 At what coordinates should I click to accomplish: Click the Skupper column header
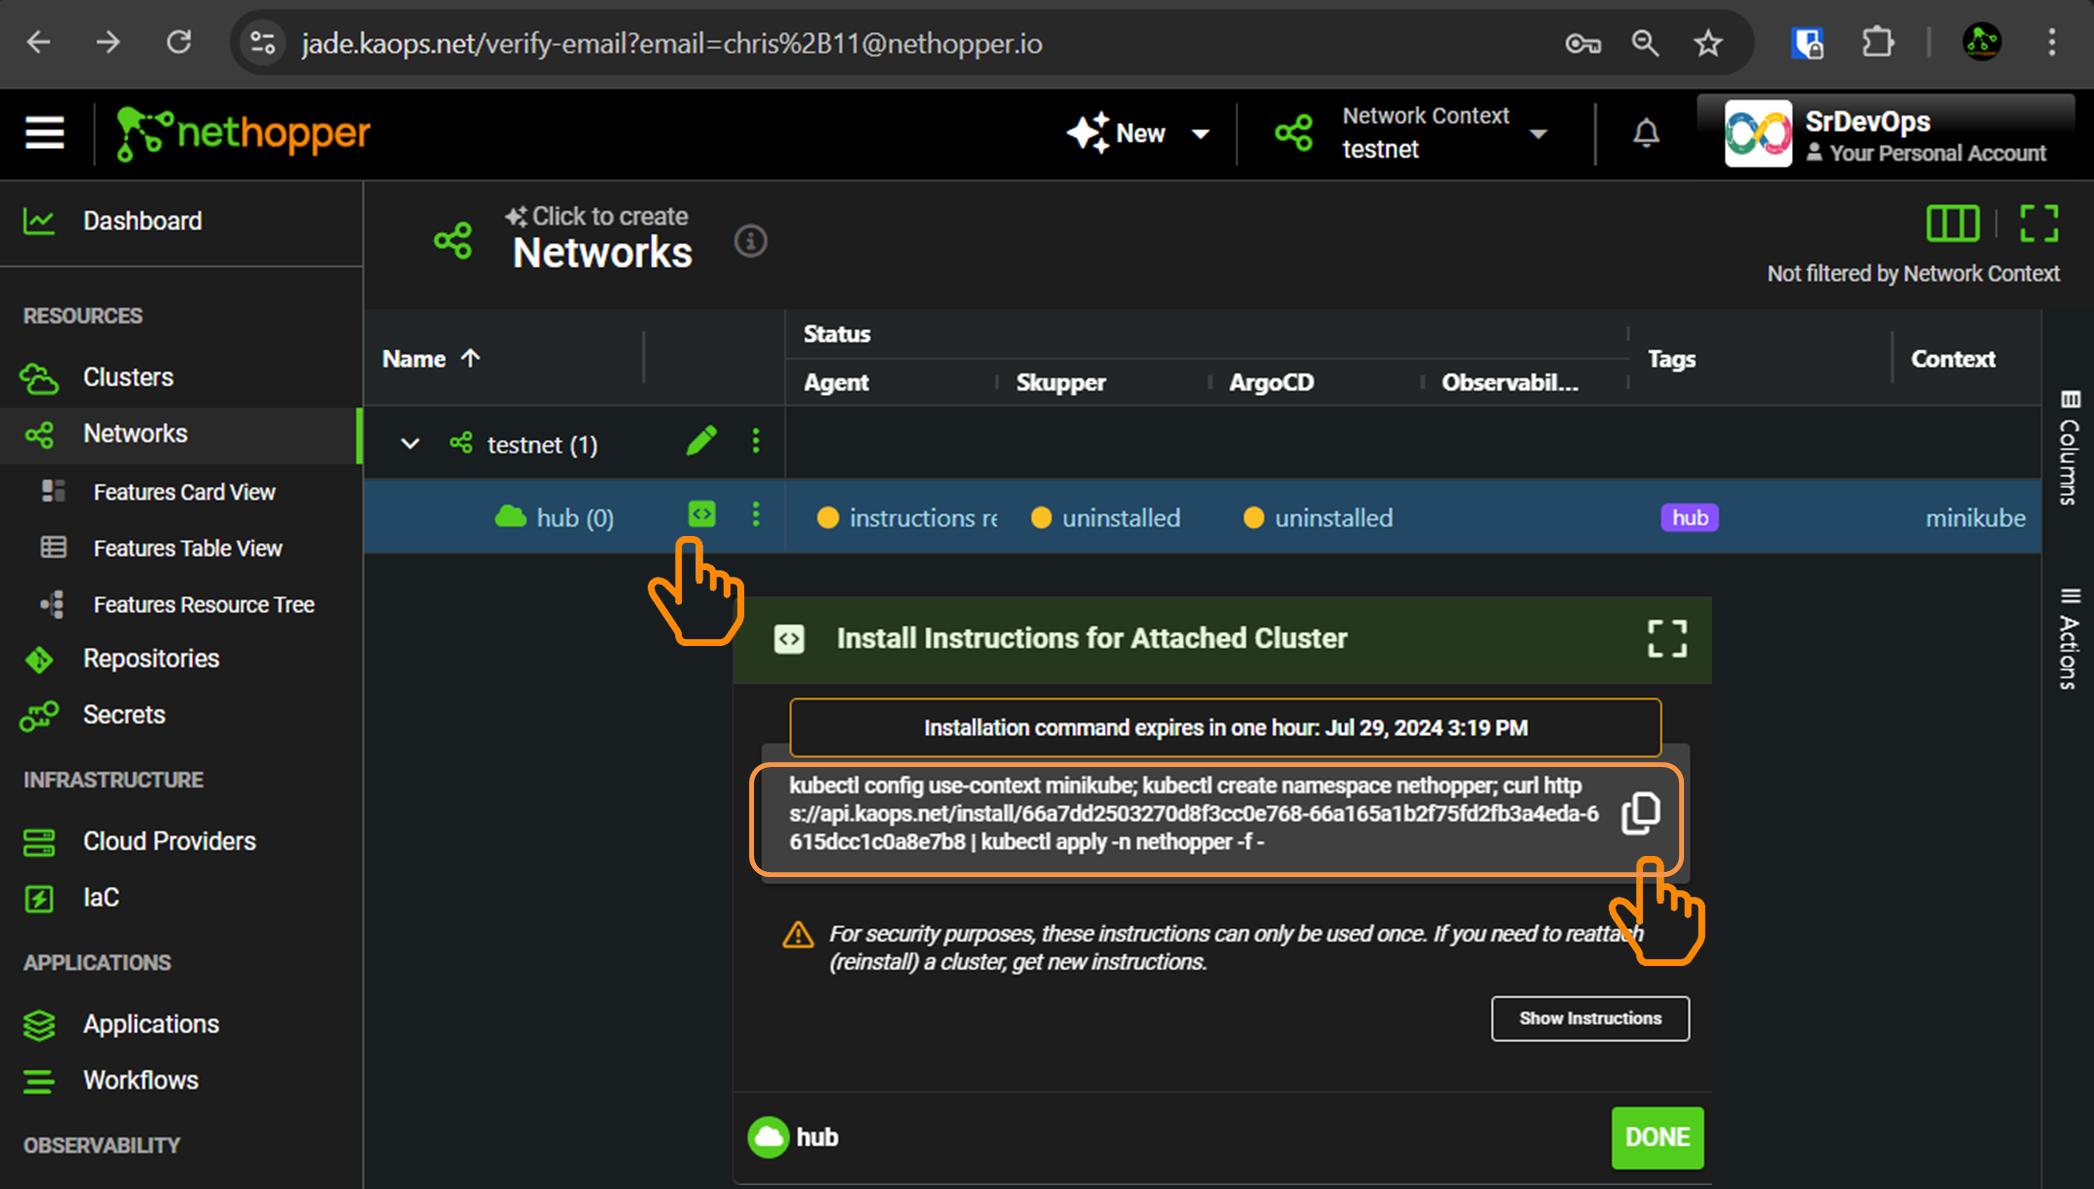tap(1061, 382)
